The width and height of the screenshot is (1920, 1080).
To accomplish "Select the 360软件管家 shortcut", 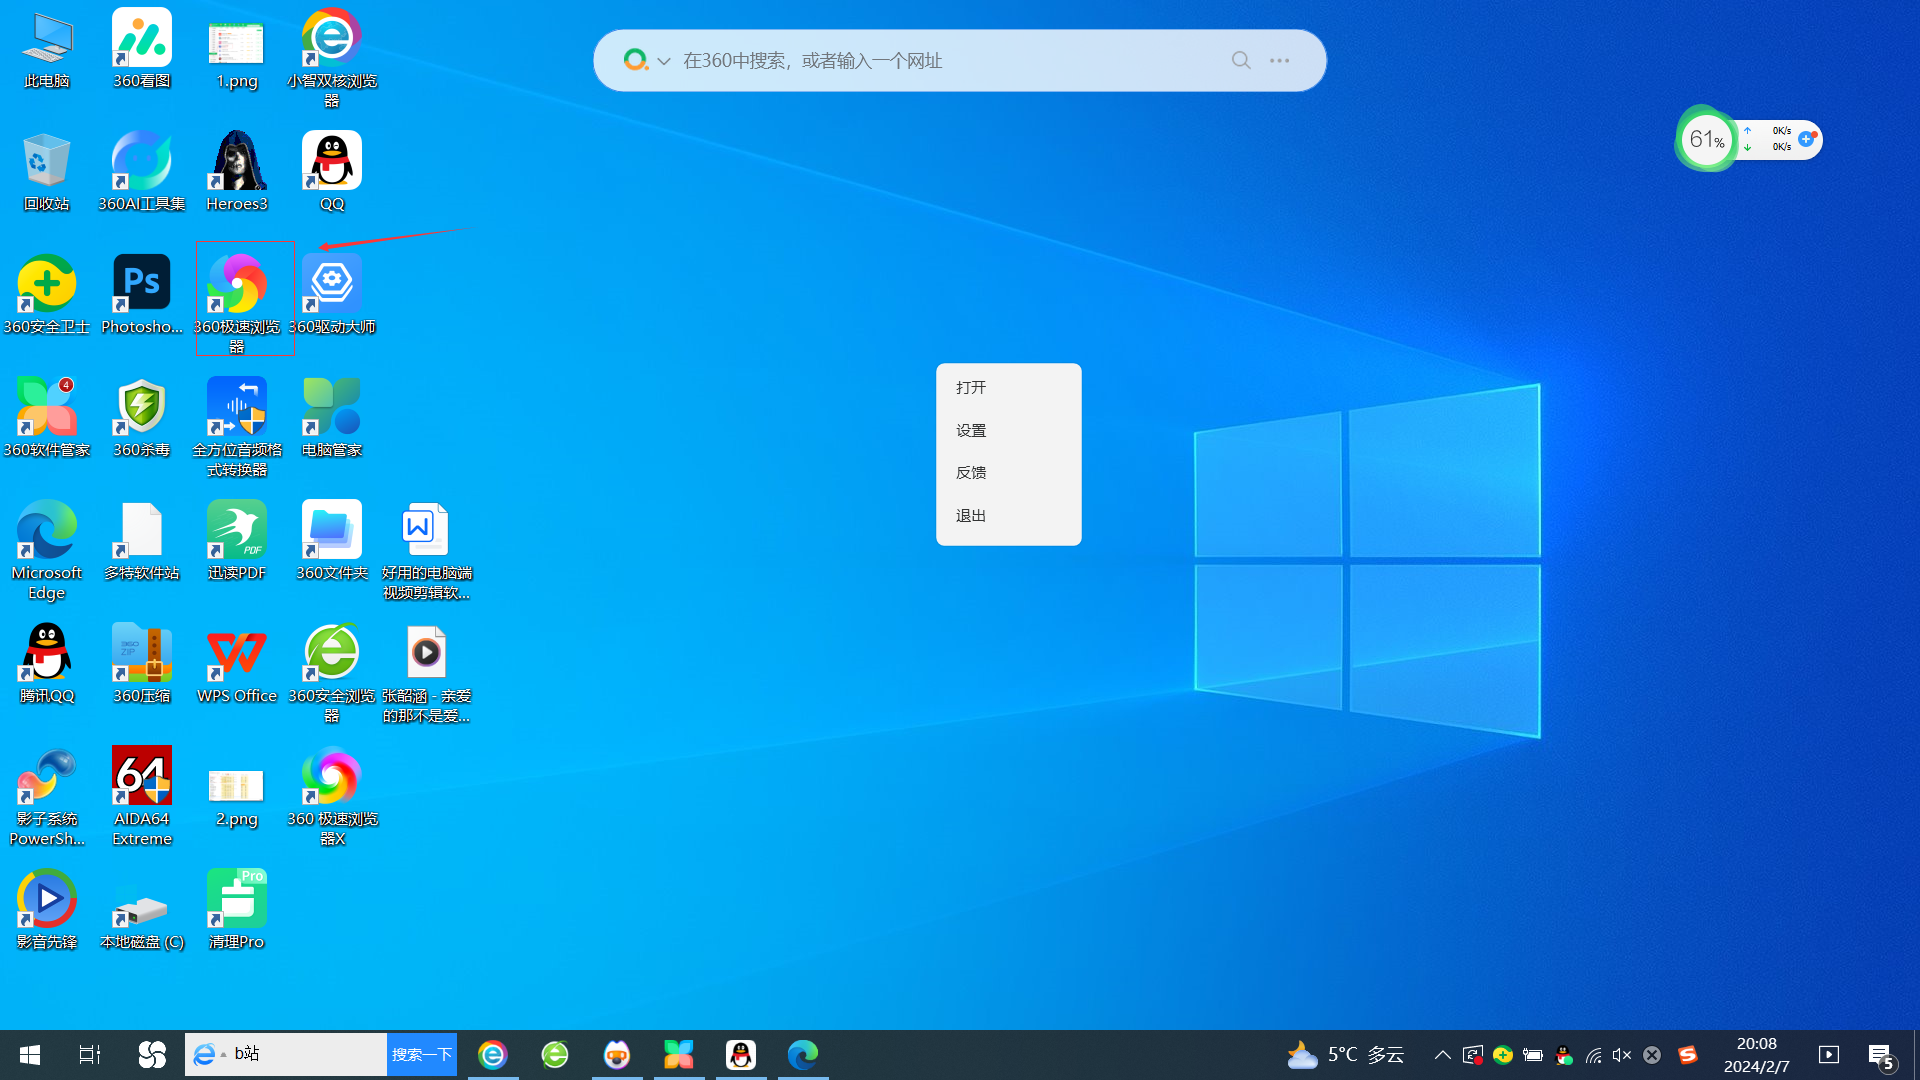I will pyautogui.click(x=47, y=417).
